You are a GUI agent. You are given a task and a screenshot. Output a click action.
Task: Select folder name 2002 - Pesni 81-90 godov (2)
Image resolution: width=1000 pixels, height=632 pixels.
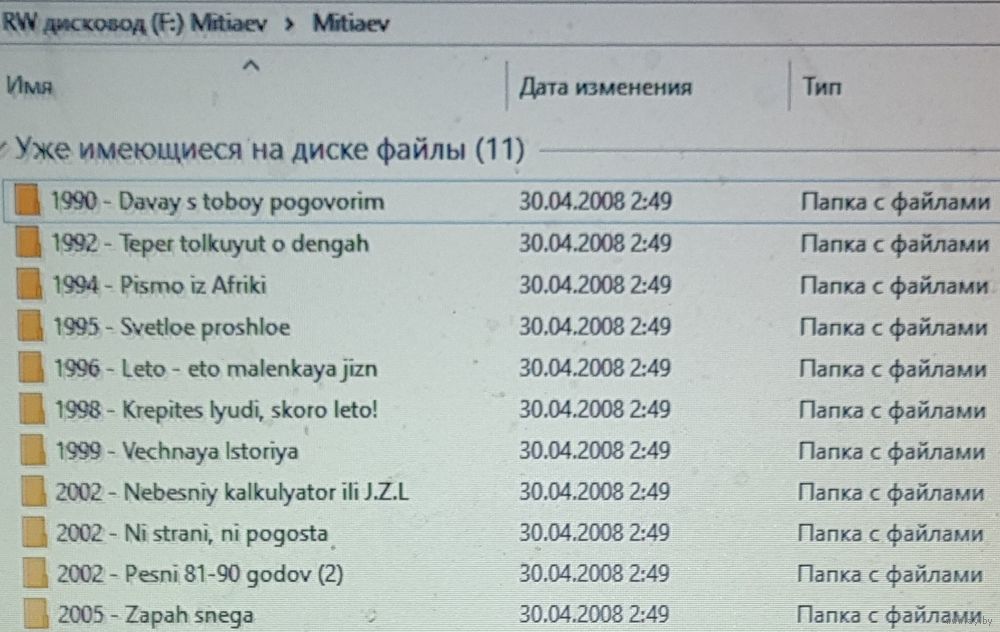tap(200, 574)
